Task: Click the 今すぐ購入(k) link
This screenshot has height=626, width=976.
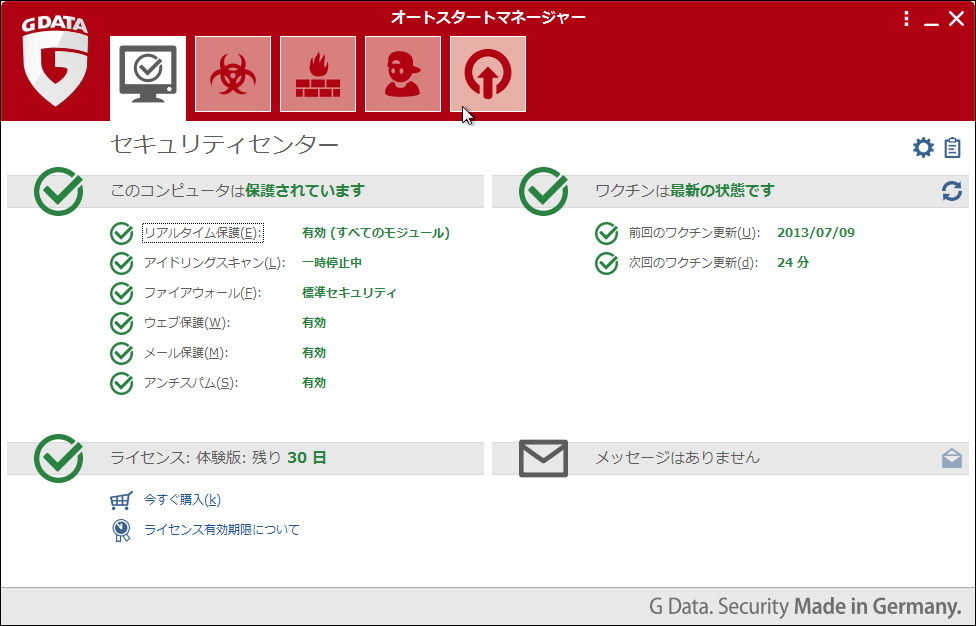Action: 182,500
